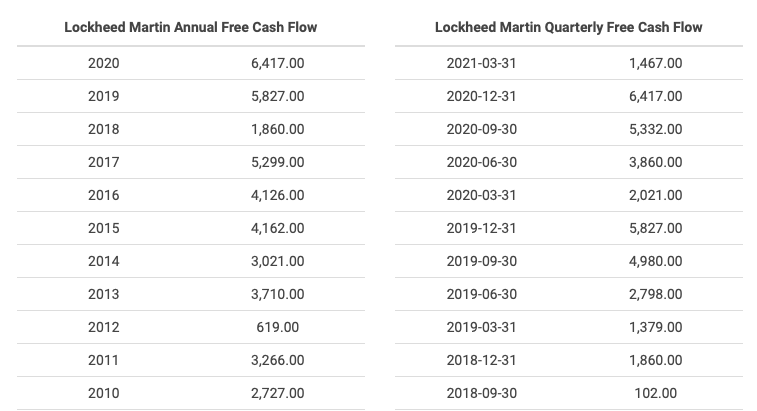757x411 pixels.
Task: Click the 619.00 annual value
Action: point(278,327)
